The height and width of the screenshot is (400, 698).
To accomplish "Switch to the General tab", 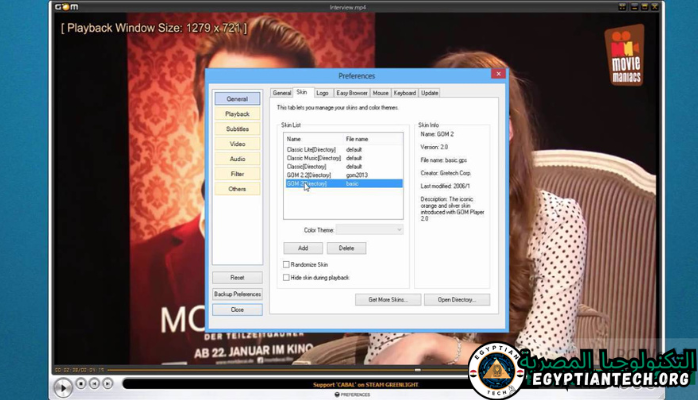I will coord(282,93).
